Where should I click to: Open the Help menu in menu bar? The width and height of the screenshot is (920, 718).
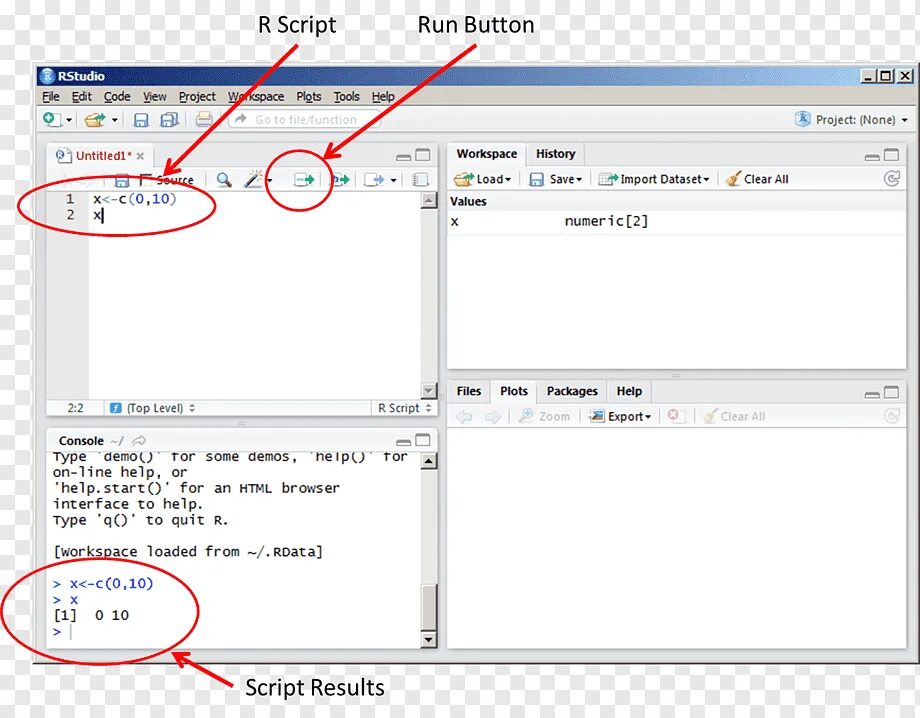pos(383,96)
